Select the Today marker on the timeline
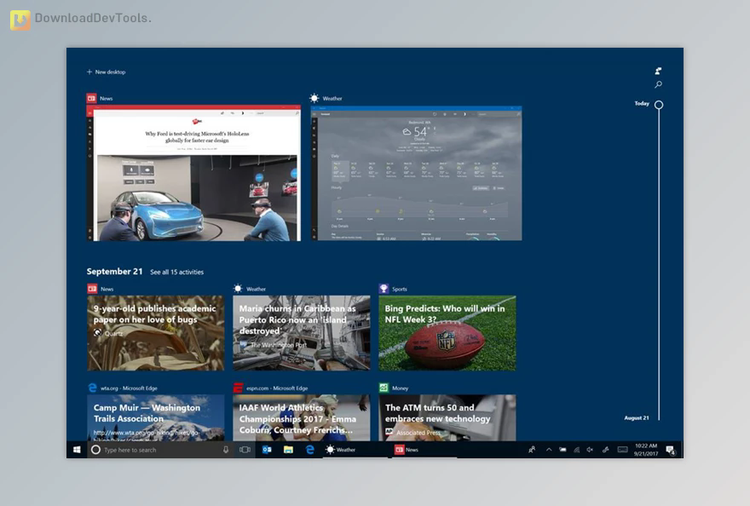This screenshot has height=506, width=750. (x=658, y=104)
